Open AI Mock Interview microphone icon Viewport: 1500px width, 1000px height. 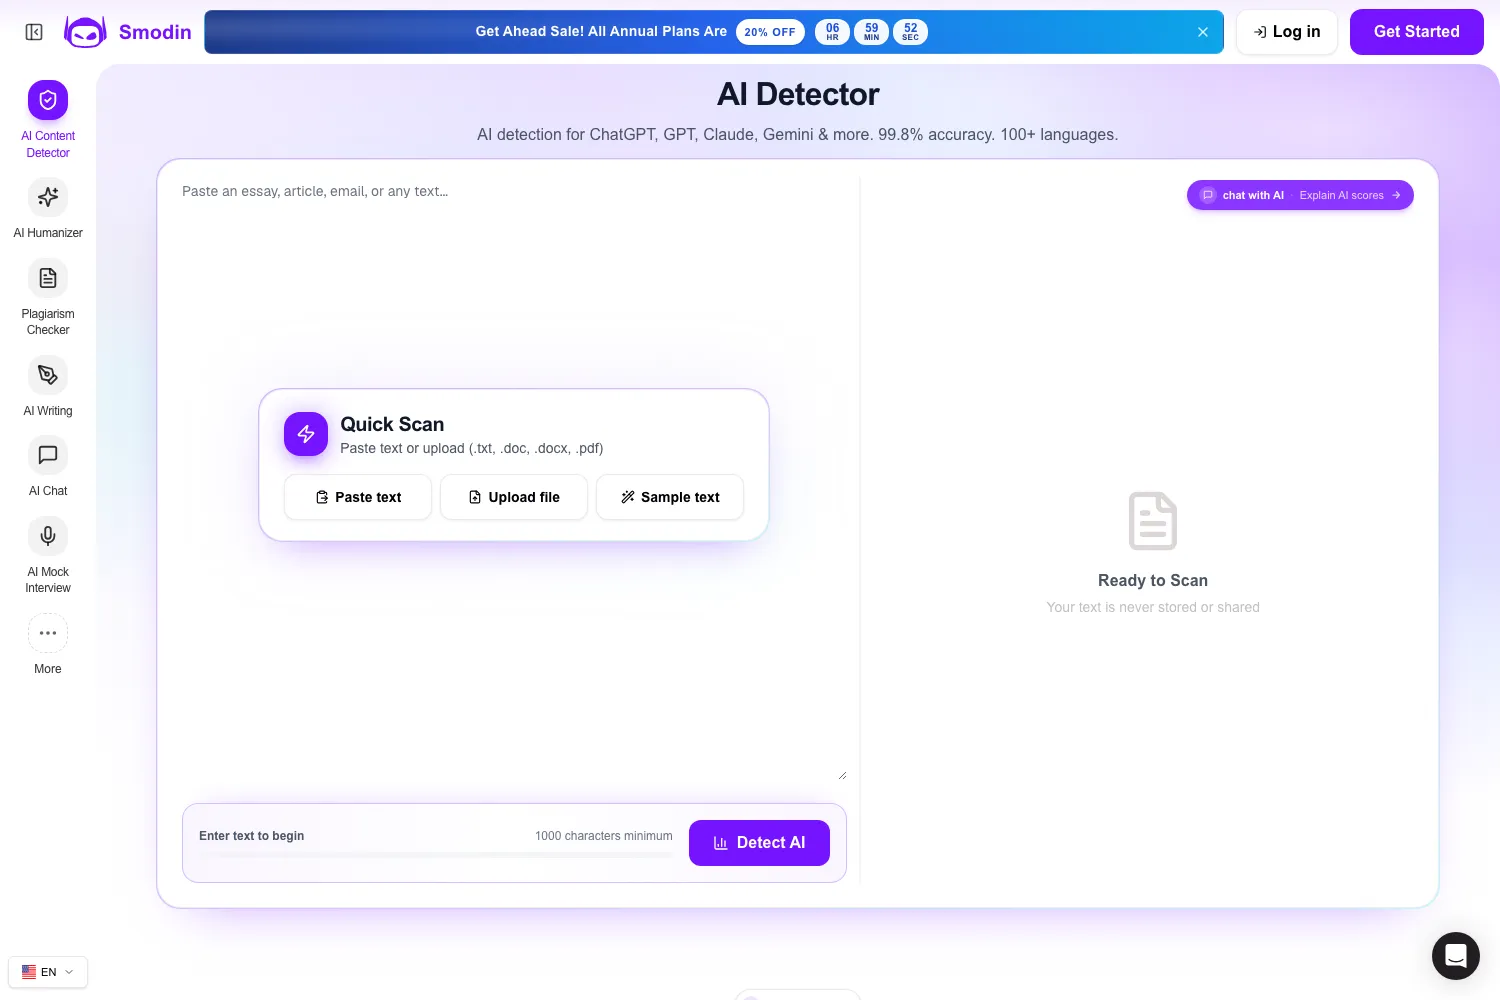[48, 536]
